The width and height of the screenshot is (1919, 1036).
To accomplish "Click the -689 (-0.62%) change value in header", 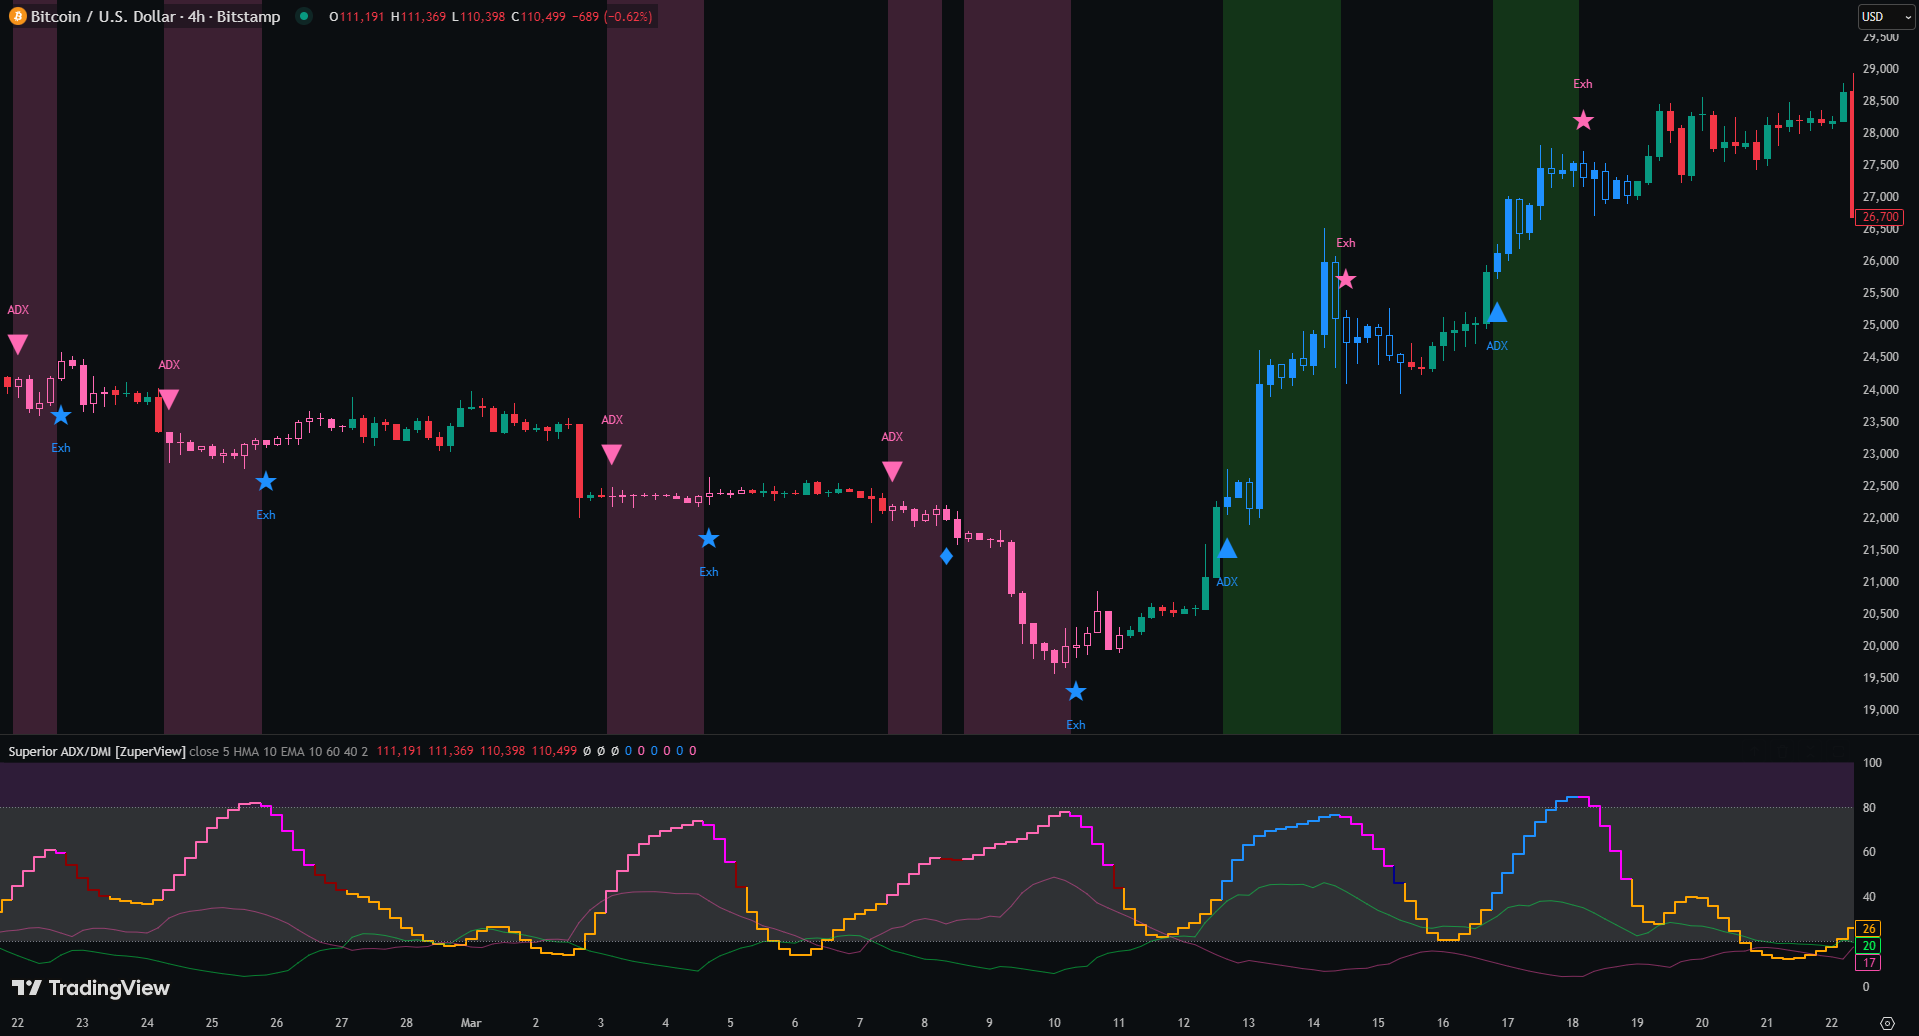I will (x=612, y=17).
